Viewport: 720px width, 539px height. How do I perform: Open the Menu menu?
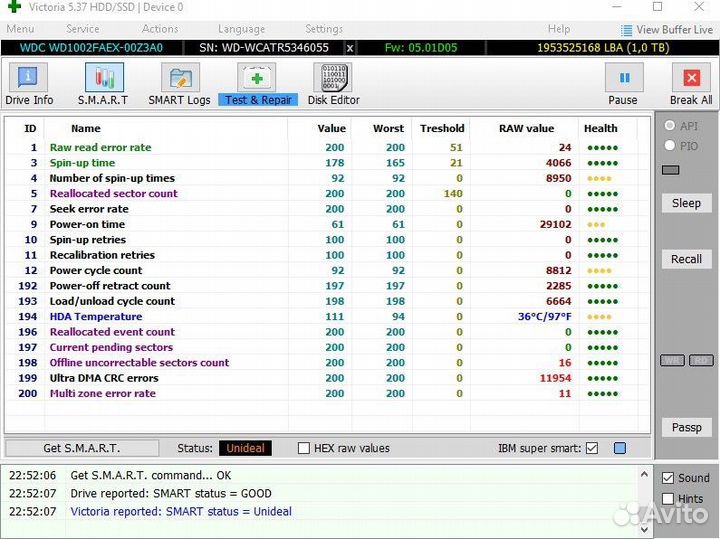coord(20,29)
